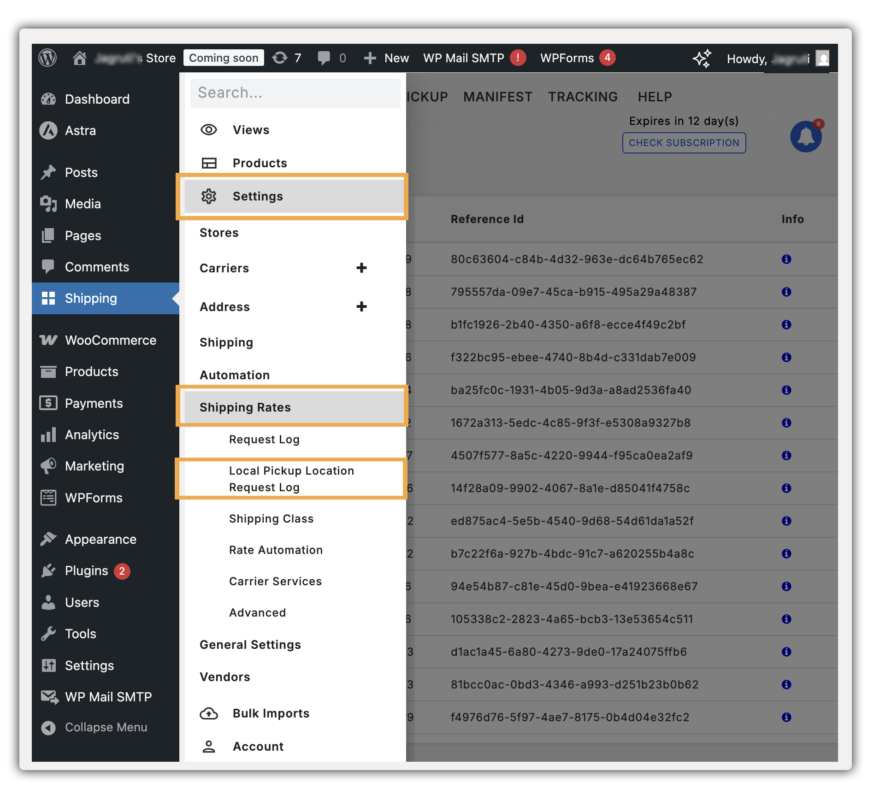874x800 pixels.
Task: Switch to the TRACKING tab
Action: [583, 97]
